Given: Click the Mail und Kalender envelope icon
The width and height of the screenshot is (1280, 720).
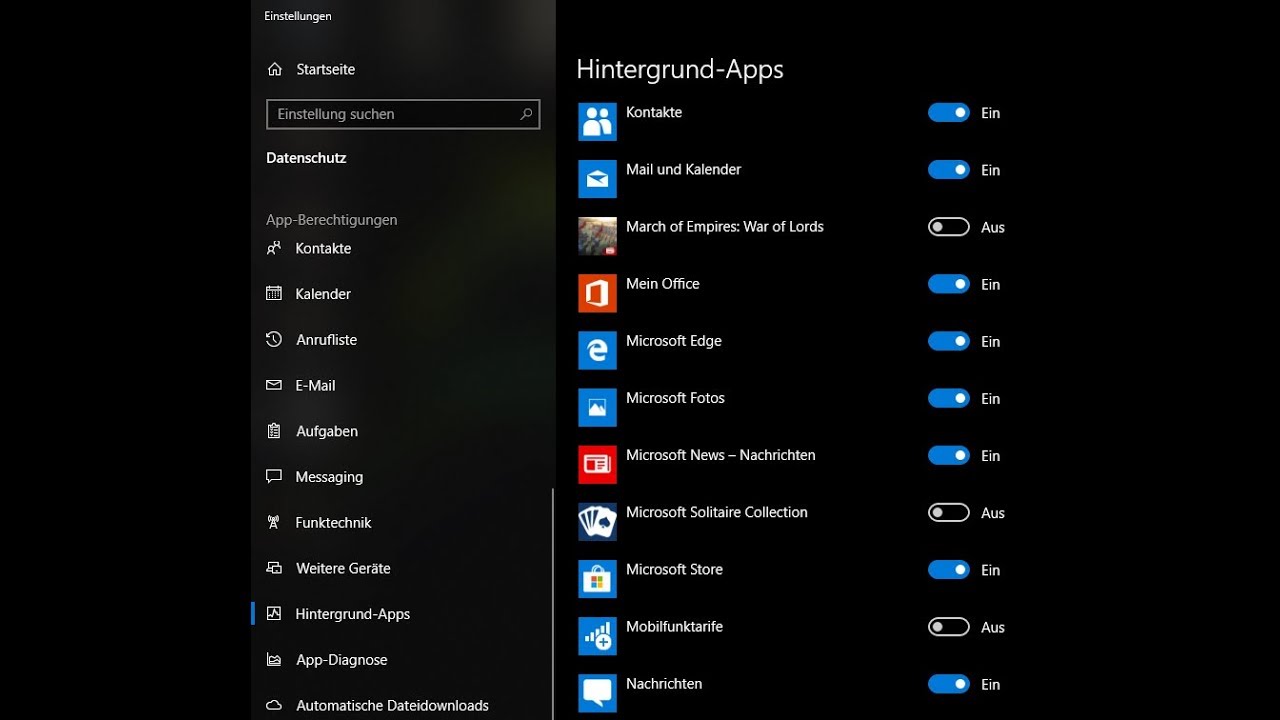Looking at the screenshot, I should [x=597, y=179].
